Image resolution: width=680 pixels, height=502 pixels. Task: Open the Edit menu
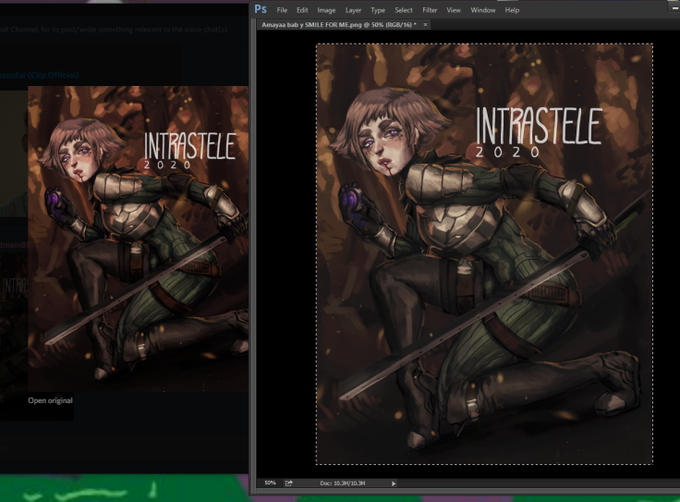coord(302,10)
